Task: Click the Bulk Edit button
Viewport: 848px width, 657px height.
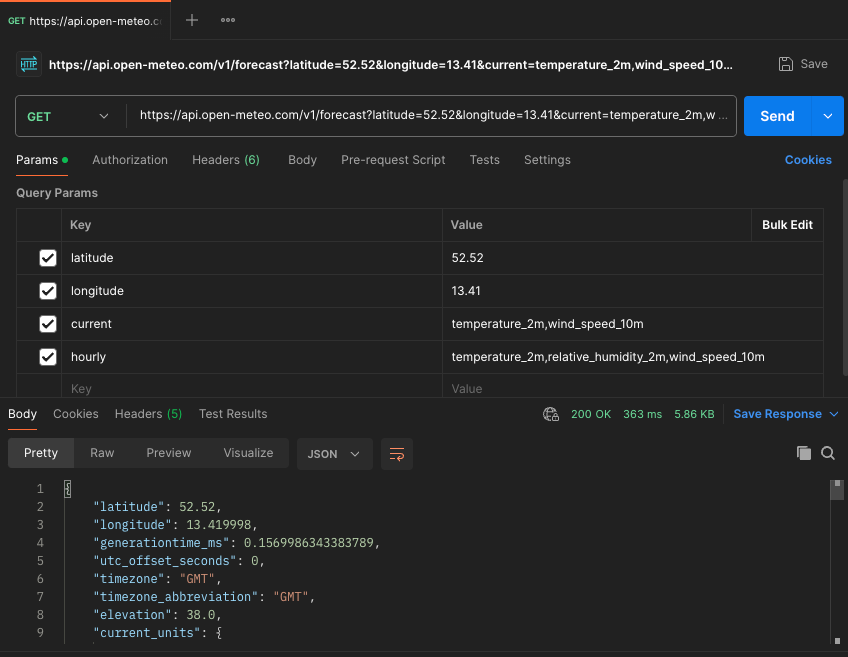Action: click(787, 225)
